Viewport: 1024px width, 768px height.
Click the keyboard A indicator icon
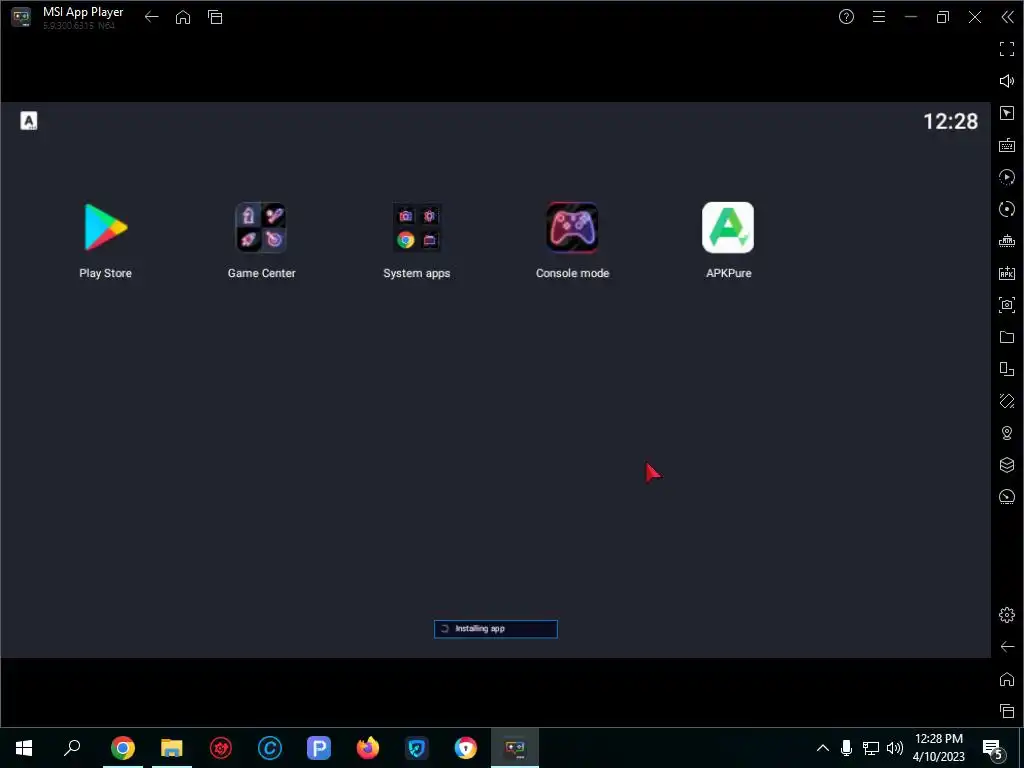click(x=29, y=121)
